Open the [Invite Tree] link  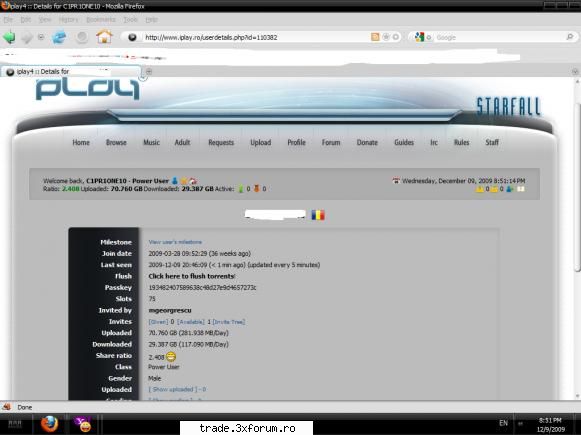(229, 322)
